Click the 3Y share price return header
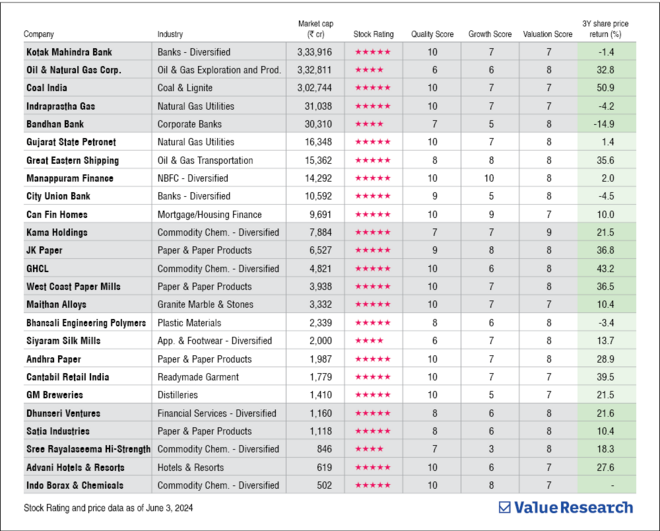 604,28
